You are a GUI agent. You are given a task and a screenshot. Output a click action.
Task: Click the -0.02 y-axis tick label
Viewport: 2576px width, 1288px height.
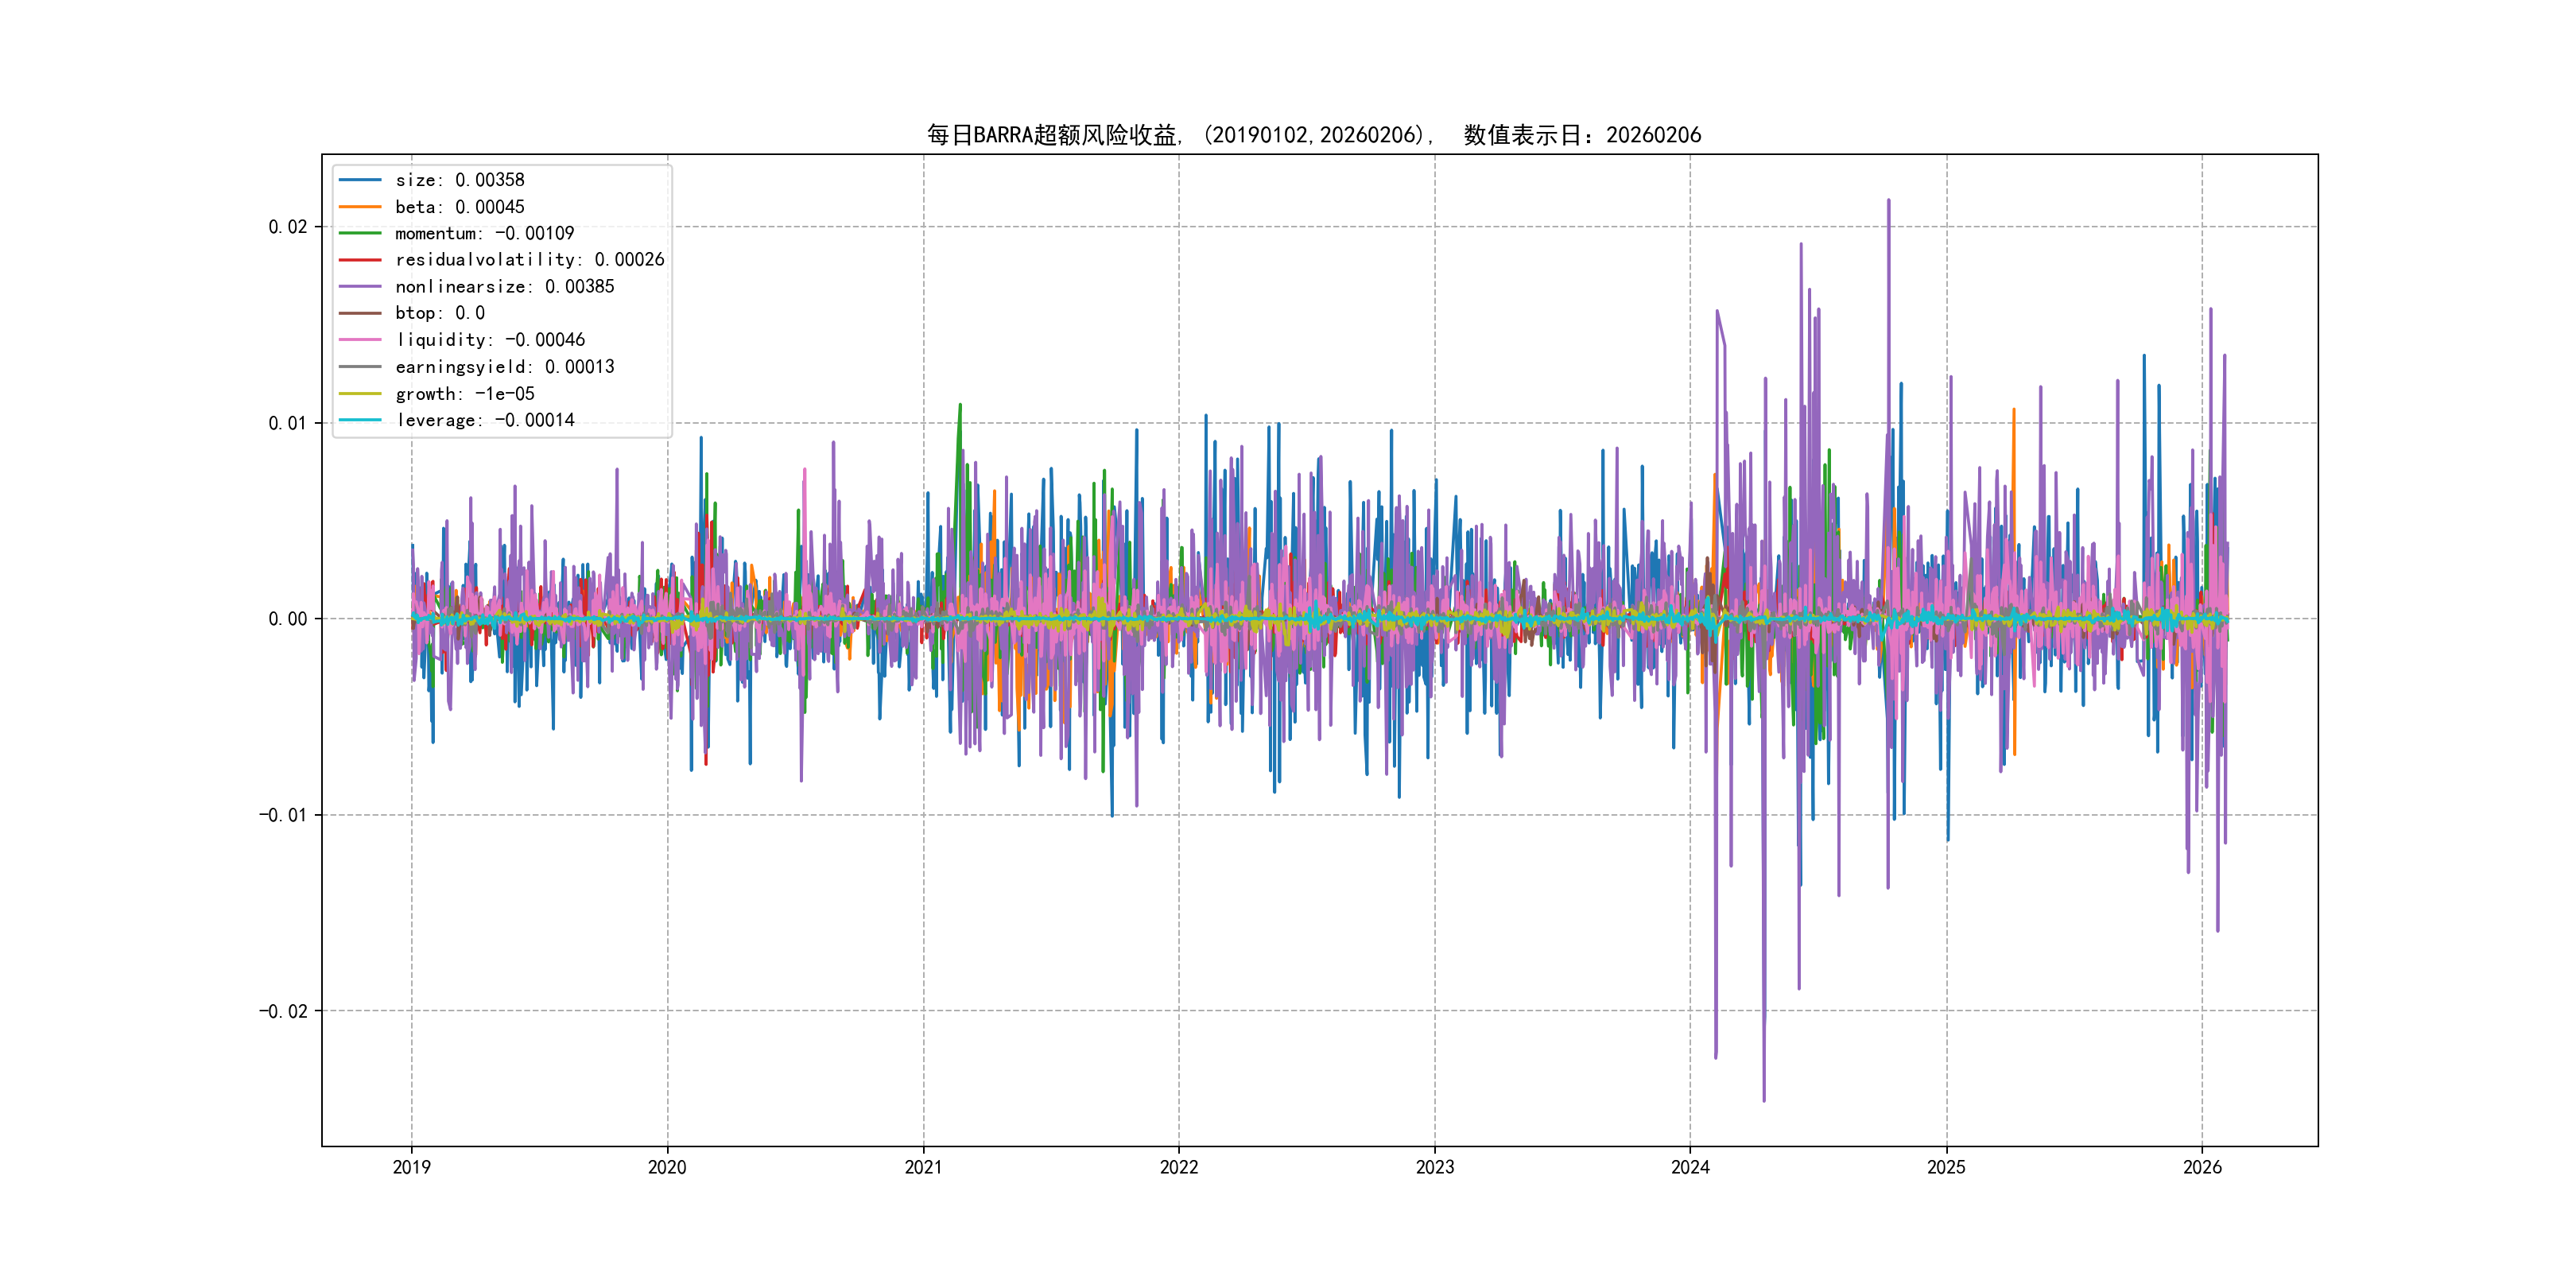click(x=283, y=1011)
